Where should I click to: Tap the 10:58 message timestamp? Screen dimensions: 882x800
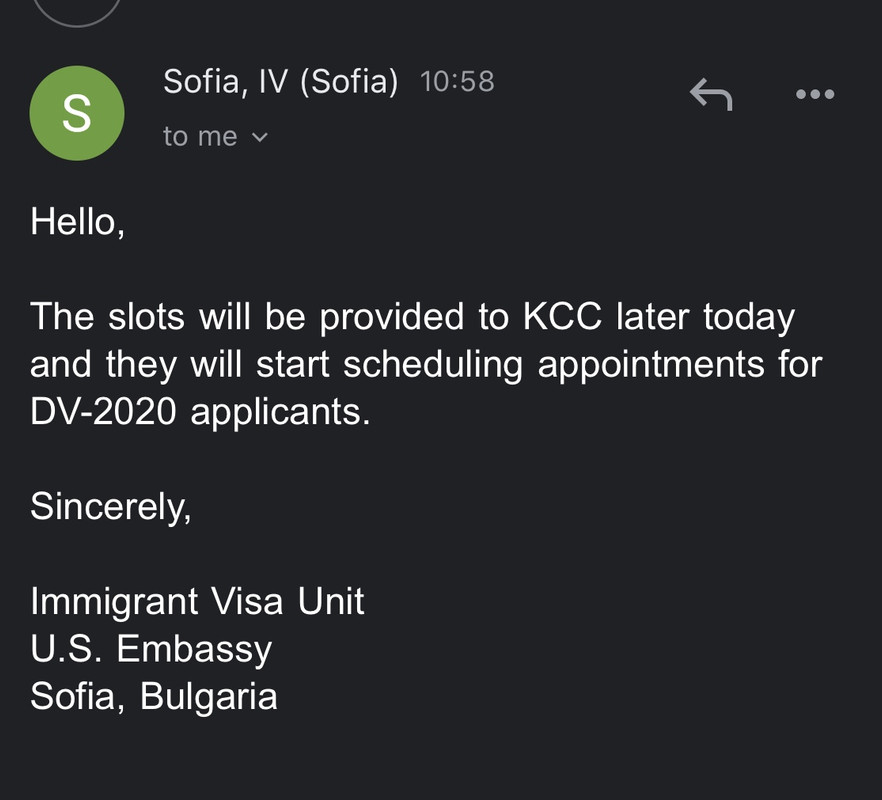click(457, 81)
